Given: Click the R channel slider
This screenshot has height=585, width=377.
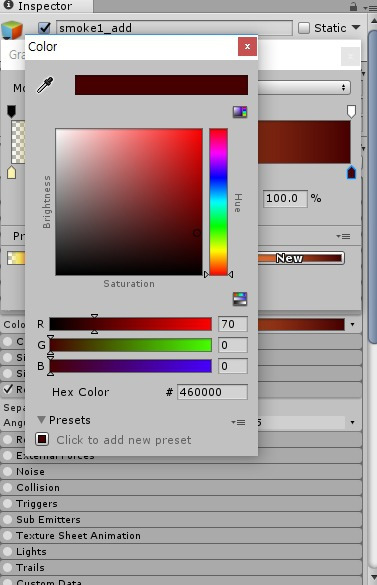Looking at the screenshot, I should 131,324.
